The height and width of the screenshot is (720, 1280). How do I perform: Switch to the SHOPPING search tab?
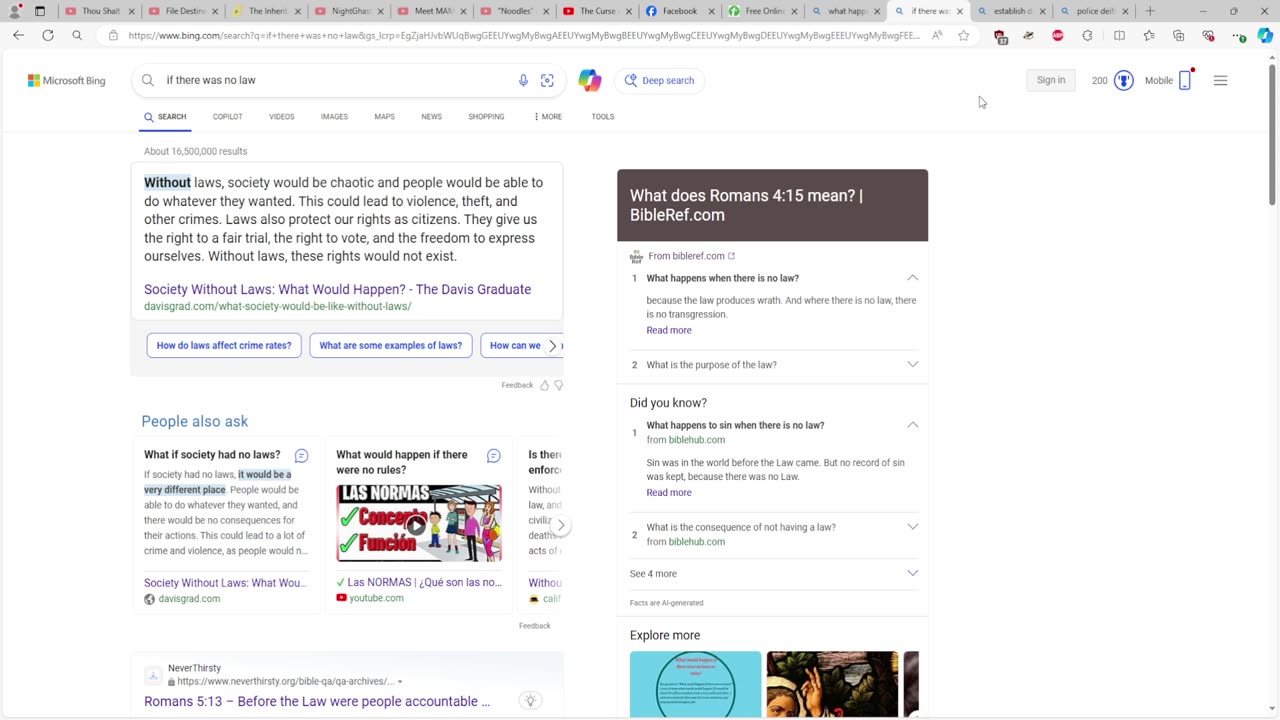[486, 117]
